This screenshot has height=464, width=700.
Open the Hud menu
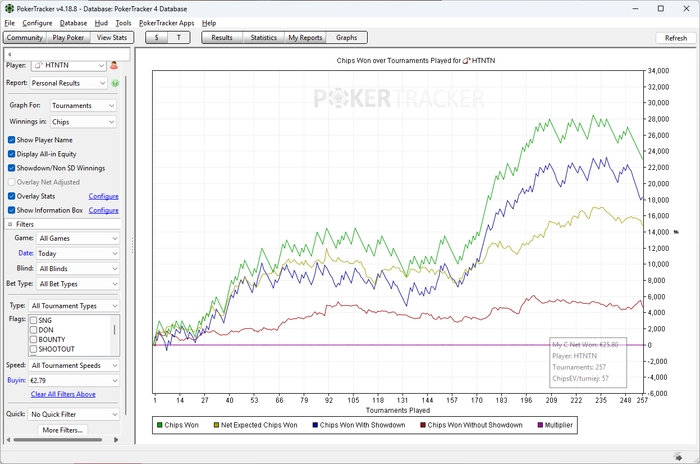point(101,23)
